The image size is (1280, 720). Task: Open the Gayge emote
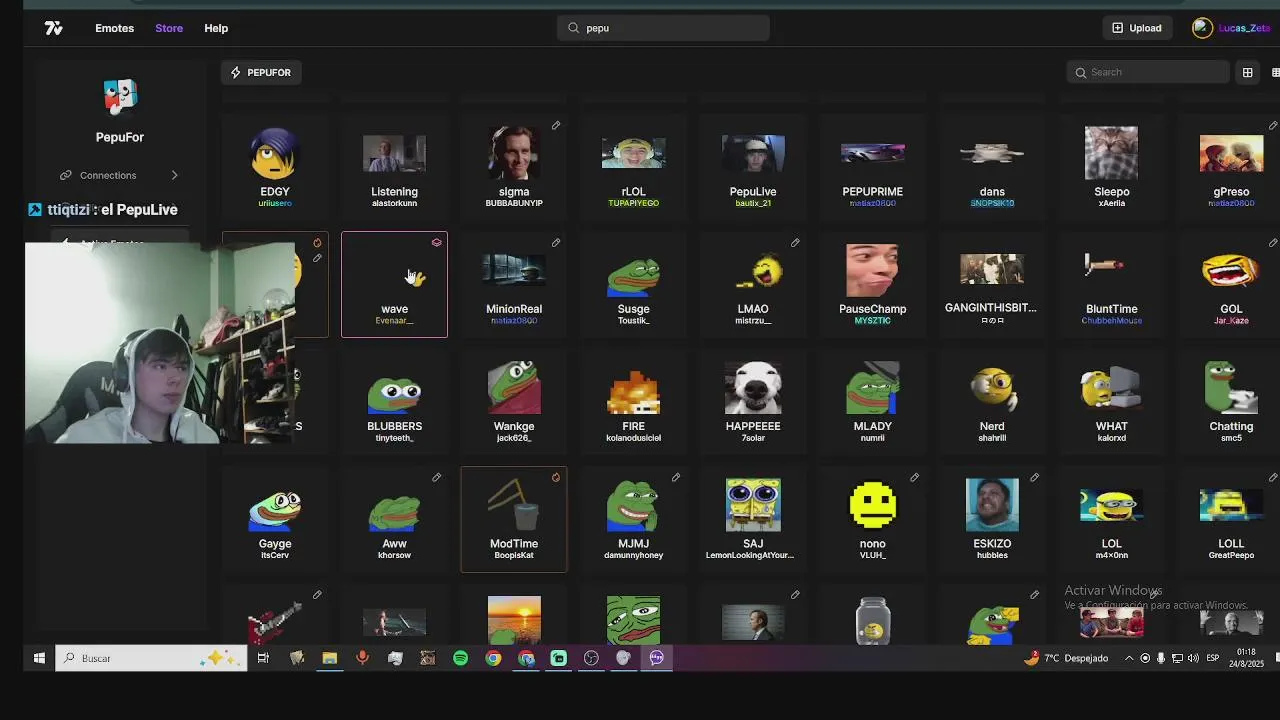pyautogui.click(x=275, y=519)
